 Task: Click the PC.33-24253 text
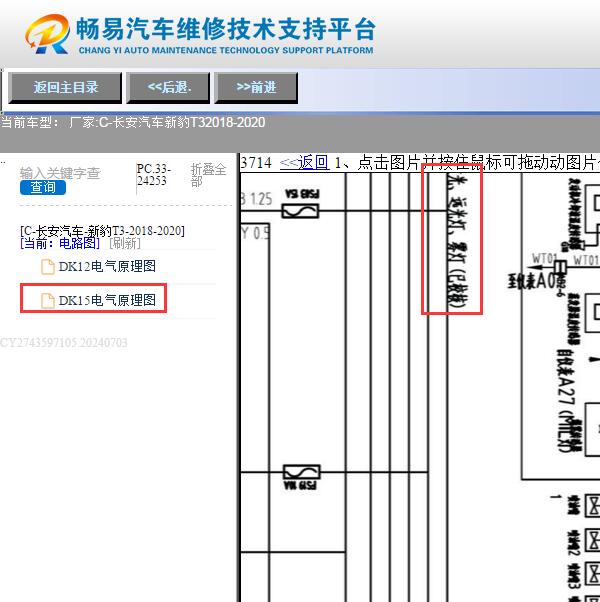coord(154,175)
